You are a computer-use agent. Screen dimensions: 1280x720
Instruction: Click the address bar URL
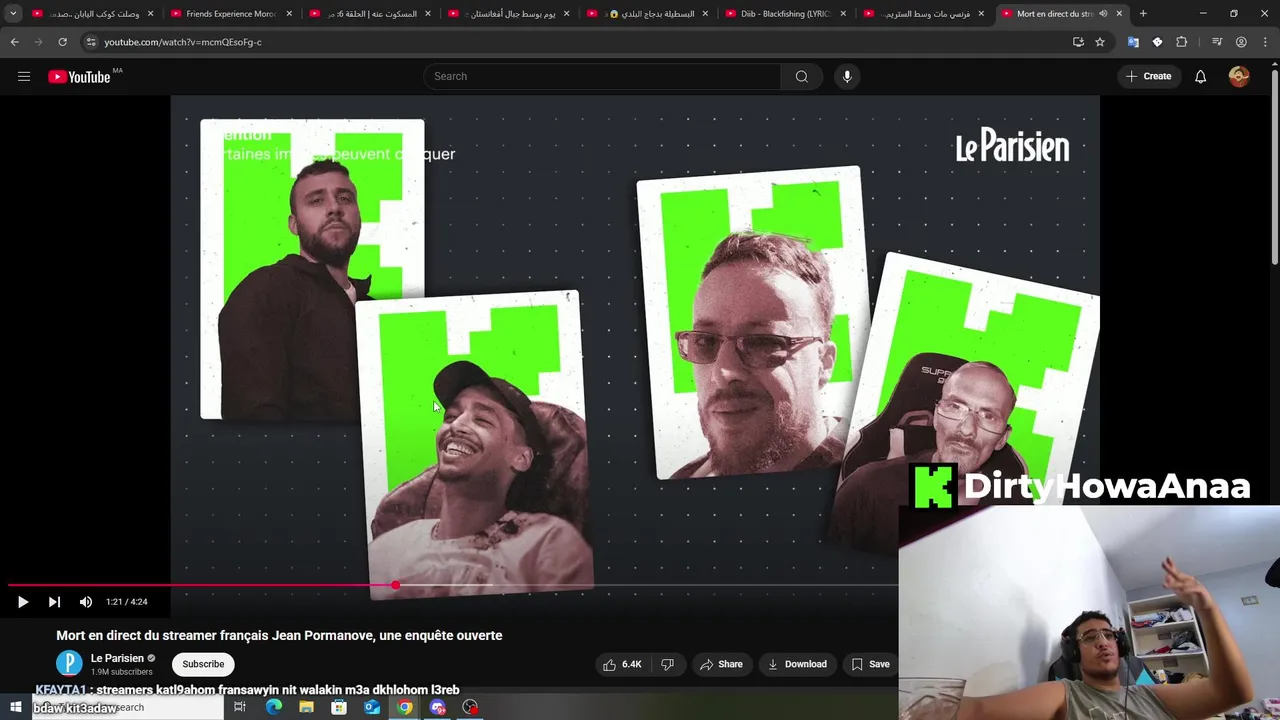183,42
